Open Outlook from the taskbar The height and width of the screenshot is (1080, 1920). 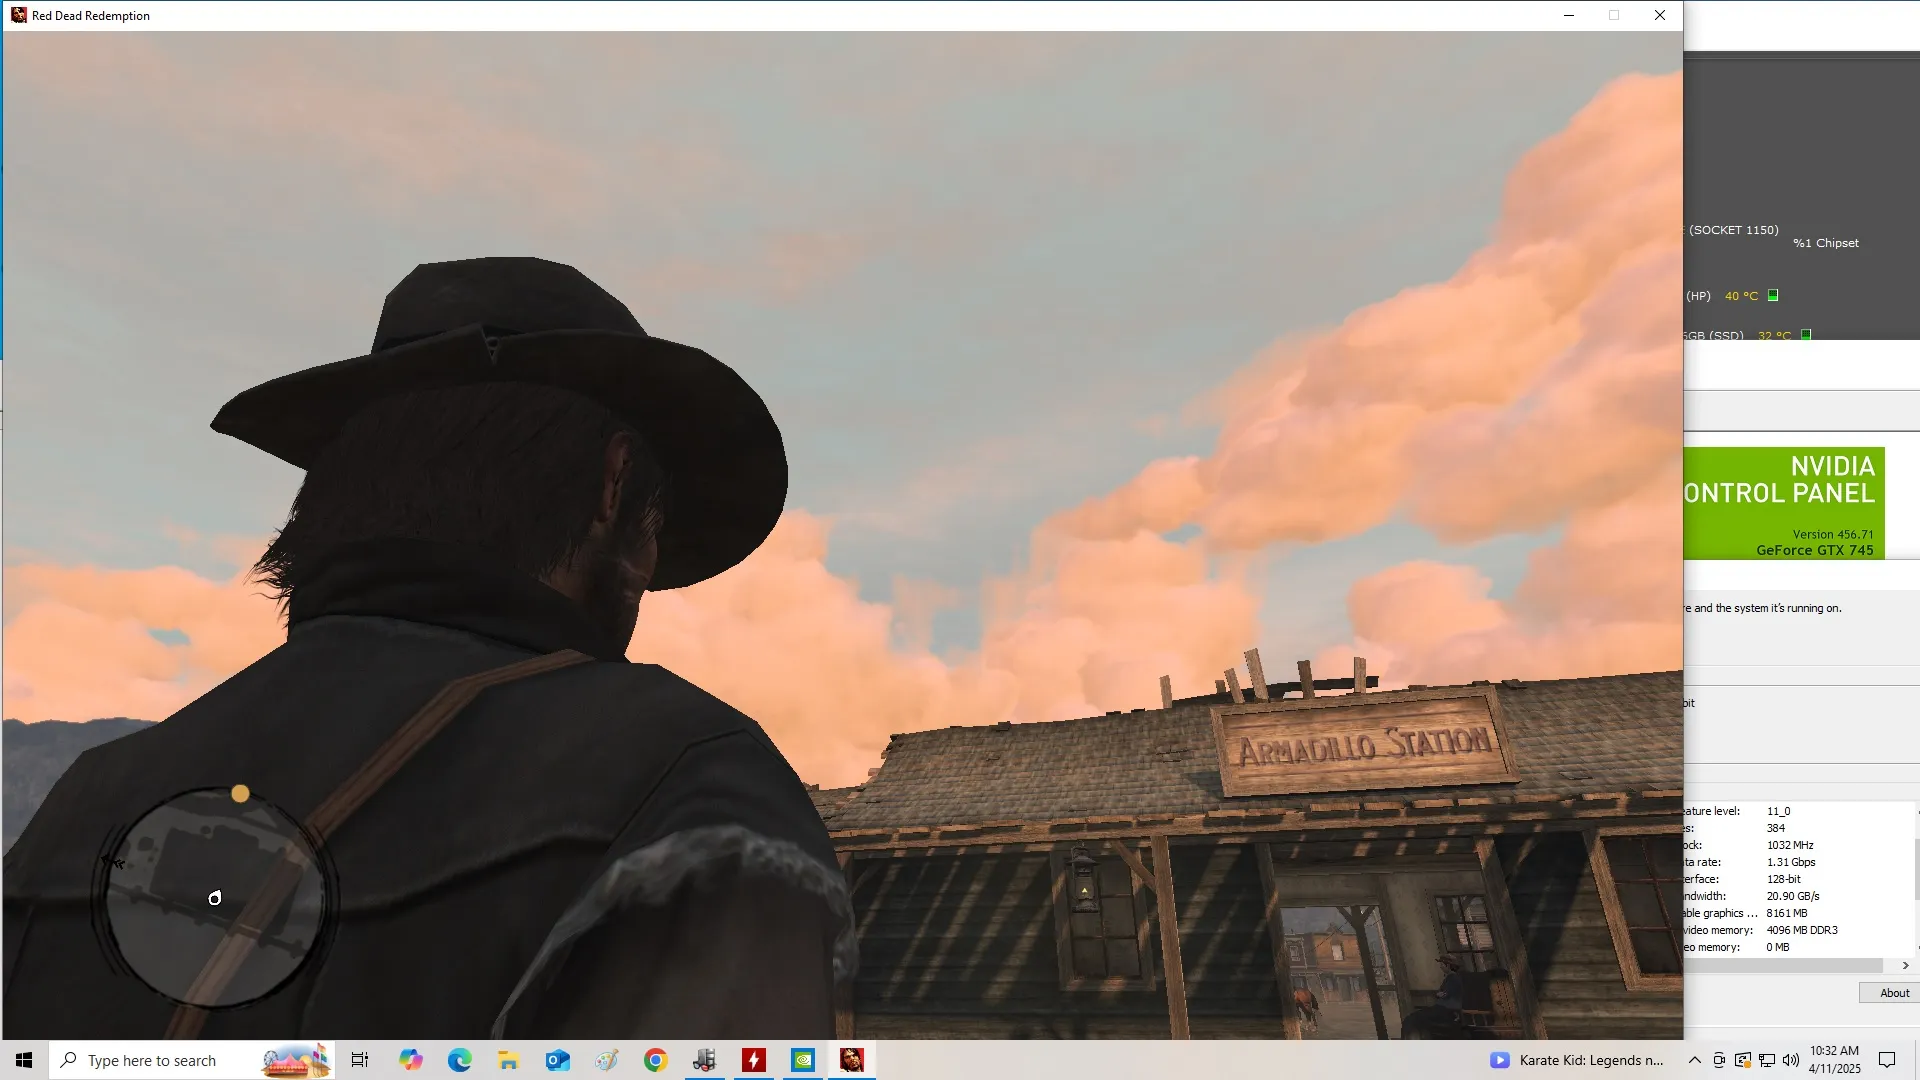tap(557, 1060)
